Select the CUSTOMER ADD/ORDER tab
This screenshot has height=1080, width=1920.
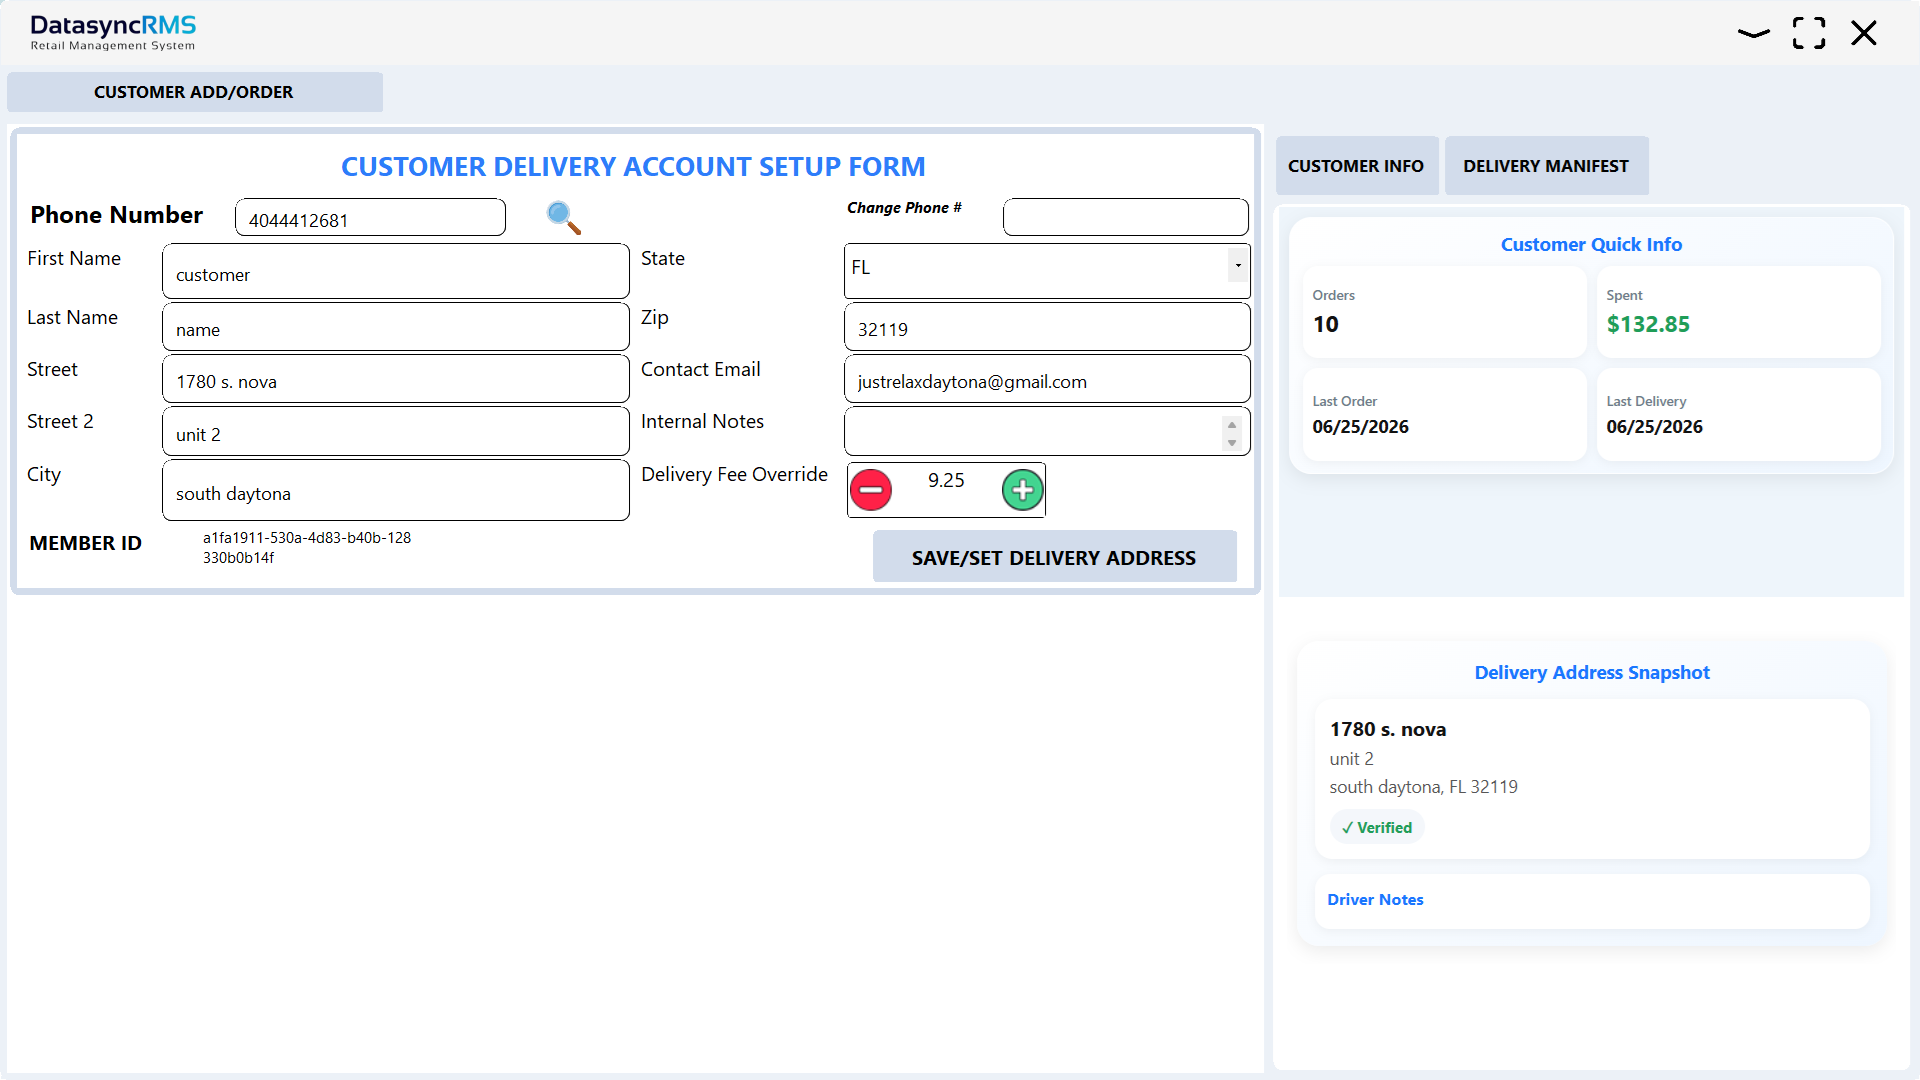click(x=194, y=92)
